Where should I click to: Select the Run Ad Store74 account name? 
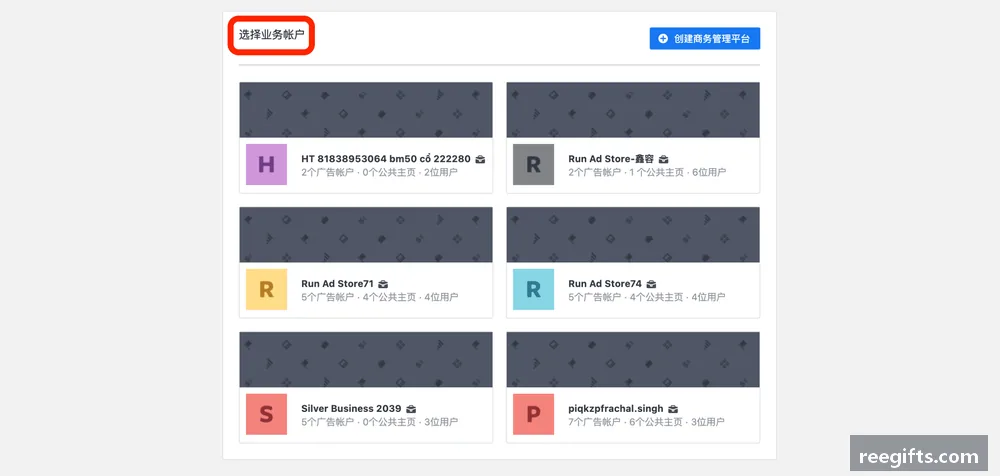click(605, 284)
